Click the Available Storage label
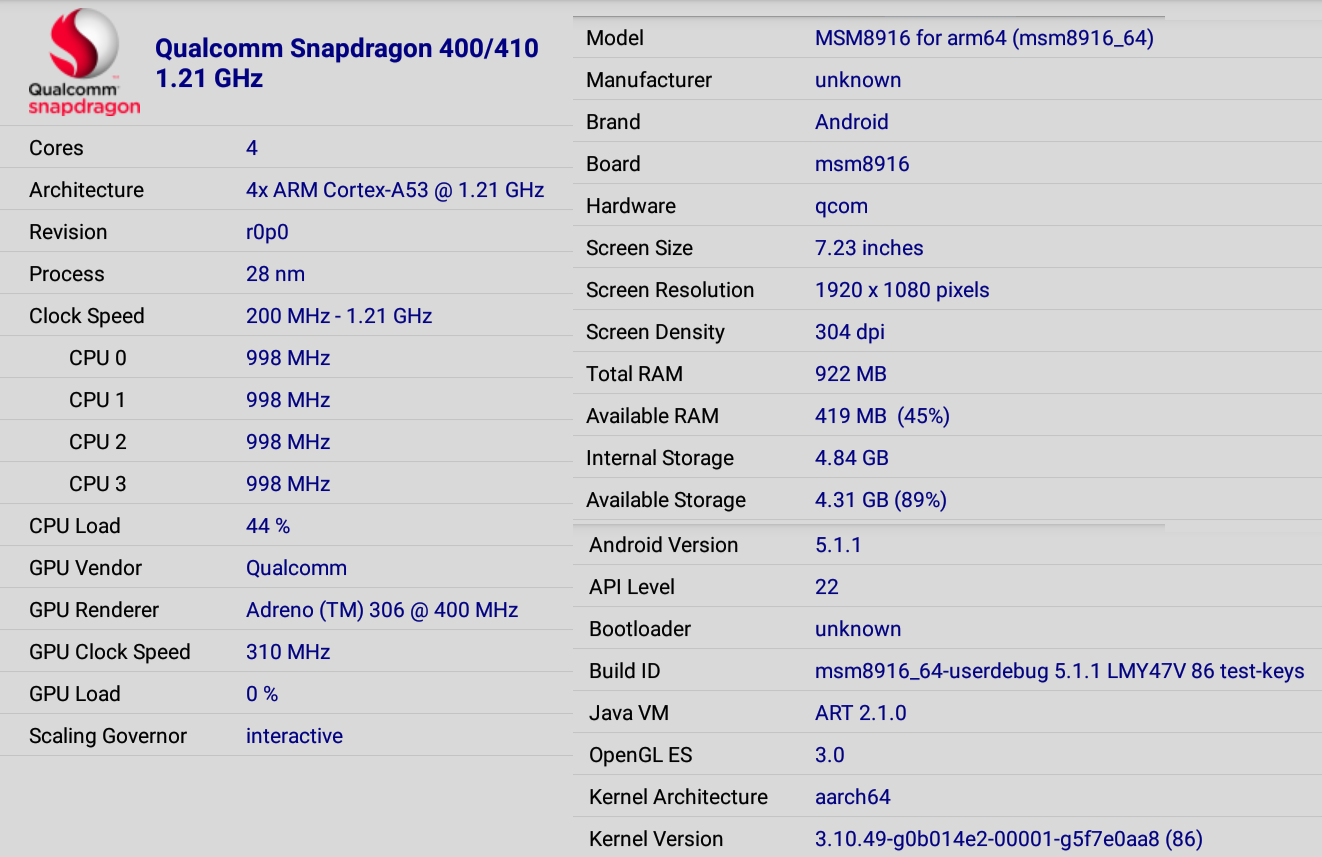 tap(666, 500)
